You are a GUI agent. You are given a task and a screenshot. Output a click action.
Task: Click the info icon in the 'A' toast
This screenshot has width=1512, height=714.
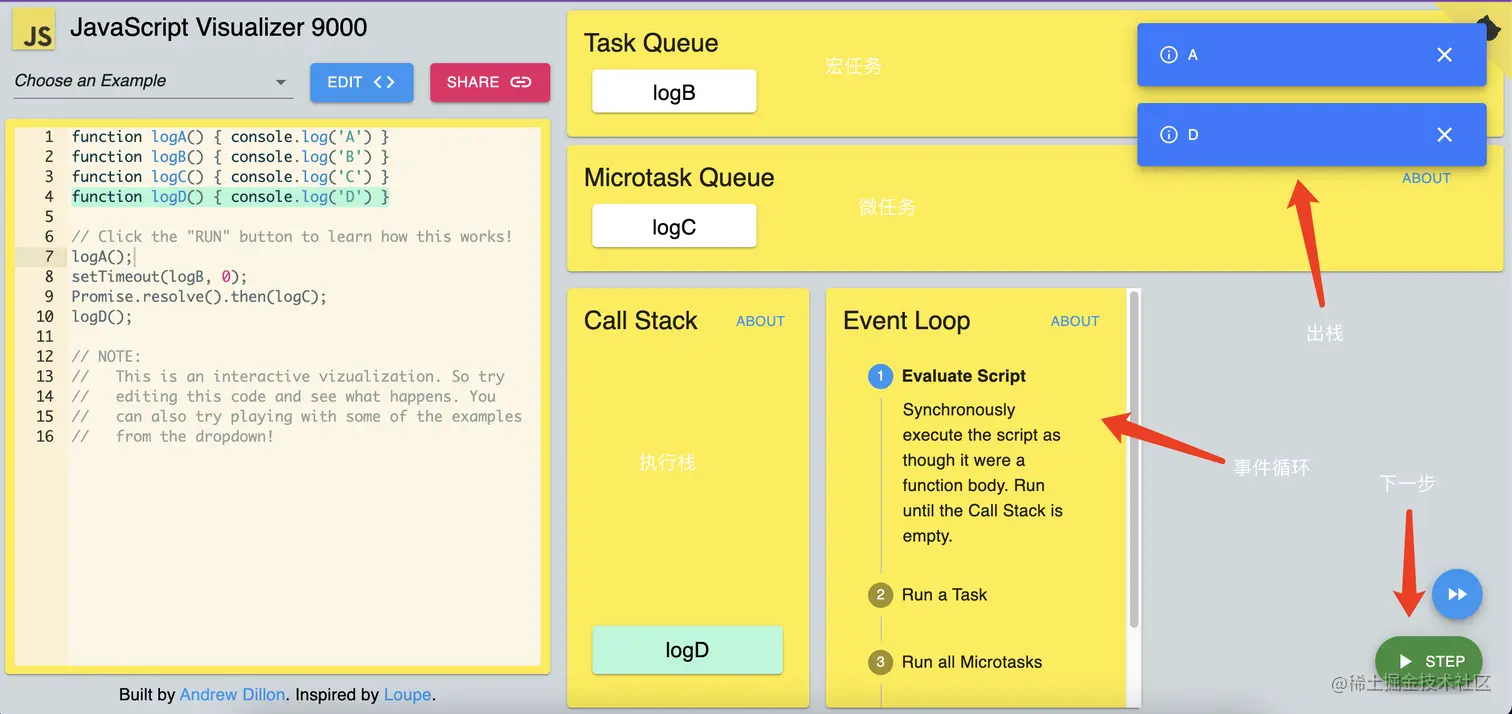coord(1168,55)
